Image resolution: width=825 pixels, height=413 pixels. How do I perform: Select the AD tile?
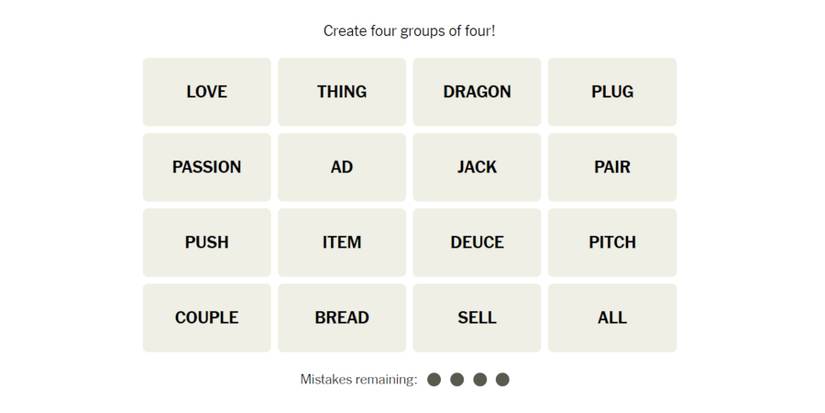(x=342, y=167)
